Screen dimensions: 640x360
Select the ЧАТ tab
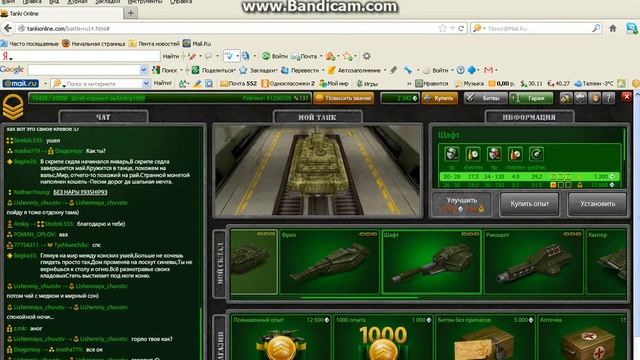pyautogui.click(x=103, y=117)
